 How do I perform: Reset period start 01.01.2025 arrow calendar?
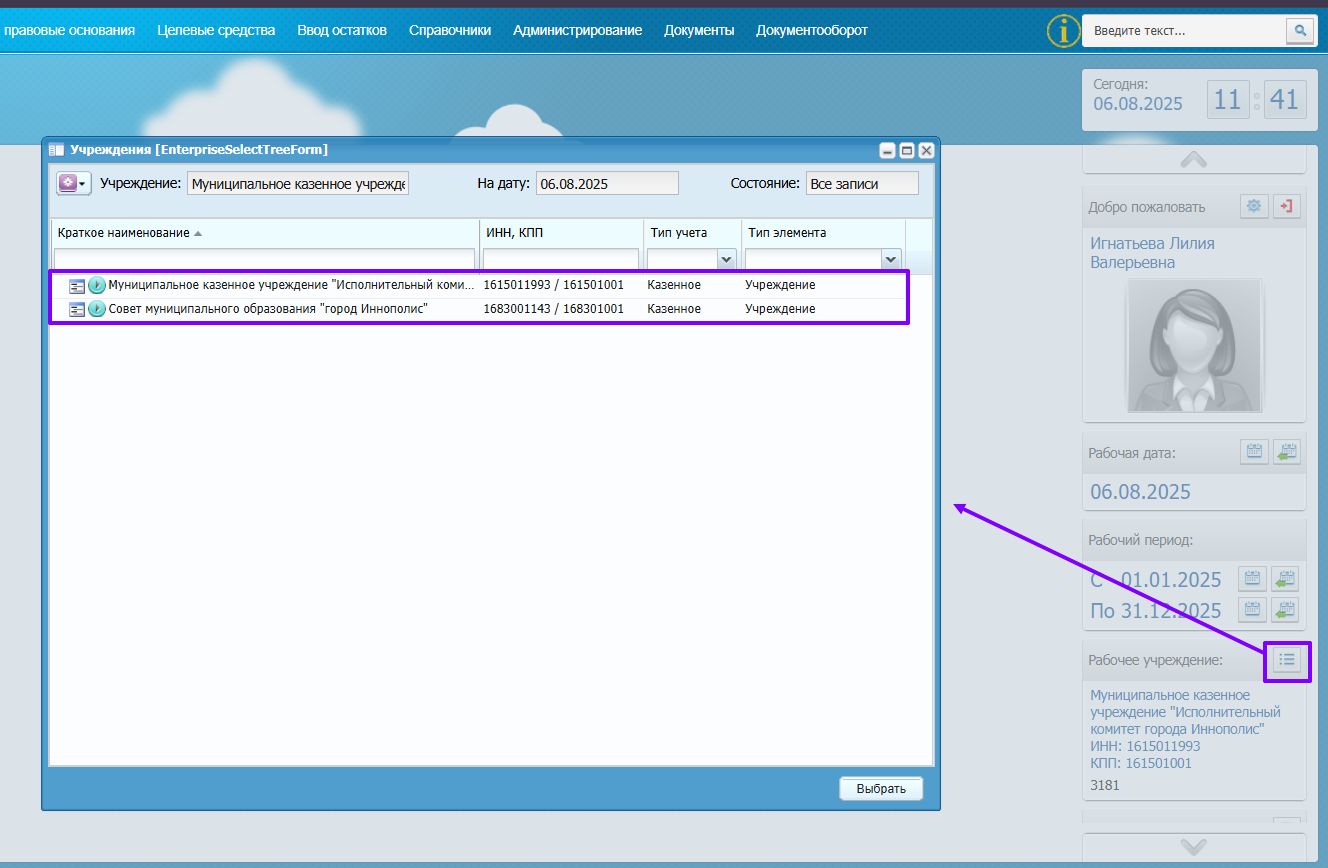point(1285,578)
